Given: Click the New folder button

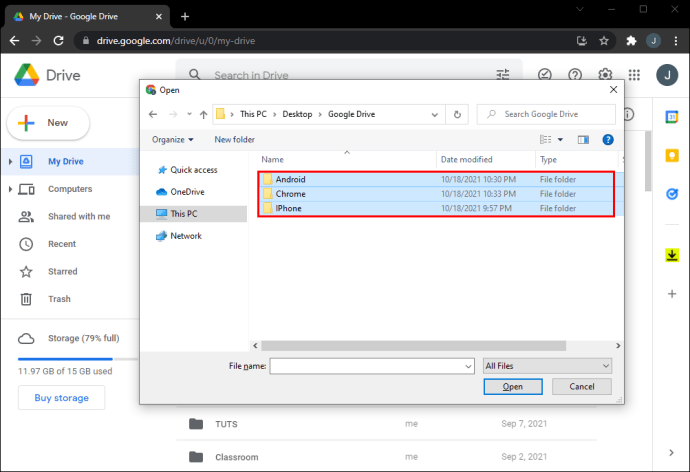Looking at the screenshot, I should (235, 140).
